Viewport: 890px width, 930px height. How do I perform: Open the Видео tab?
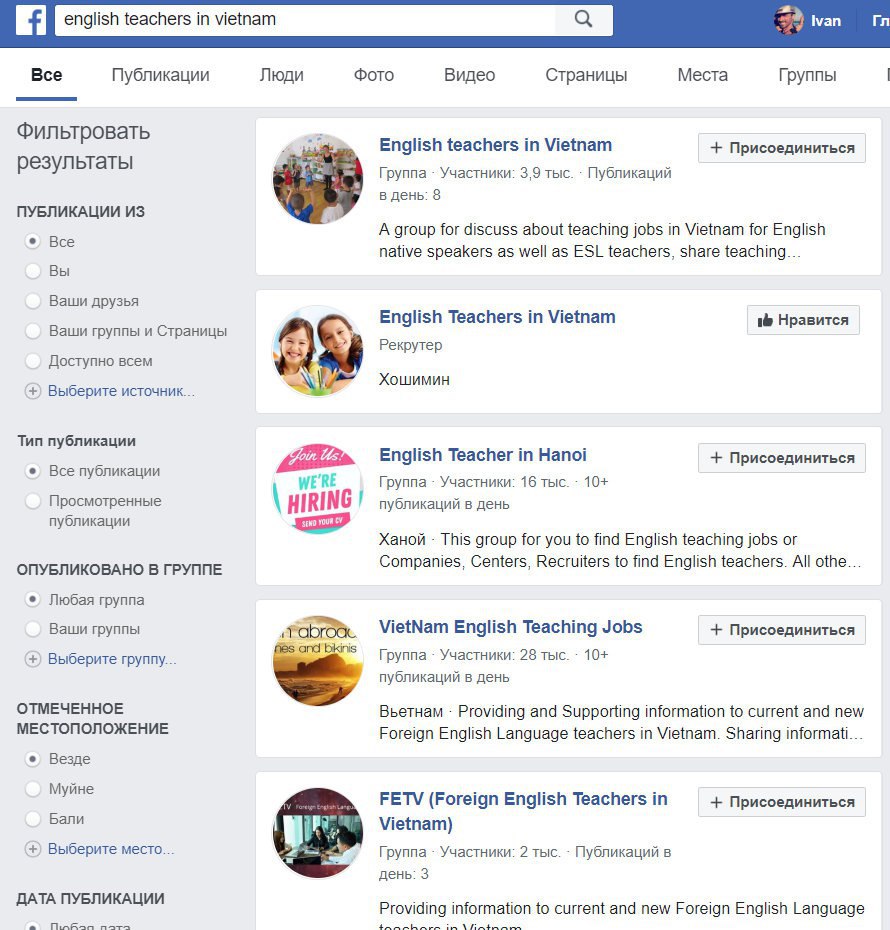(x=470, y=75)
